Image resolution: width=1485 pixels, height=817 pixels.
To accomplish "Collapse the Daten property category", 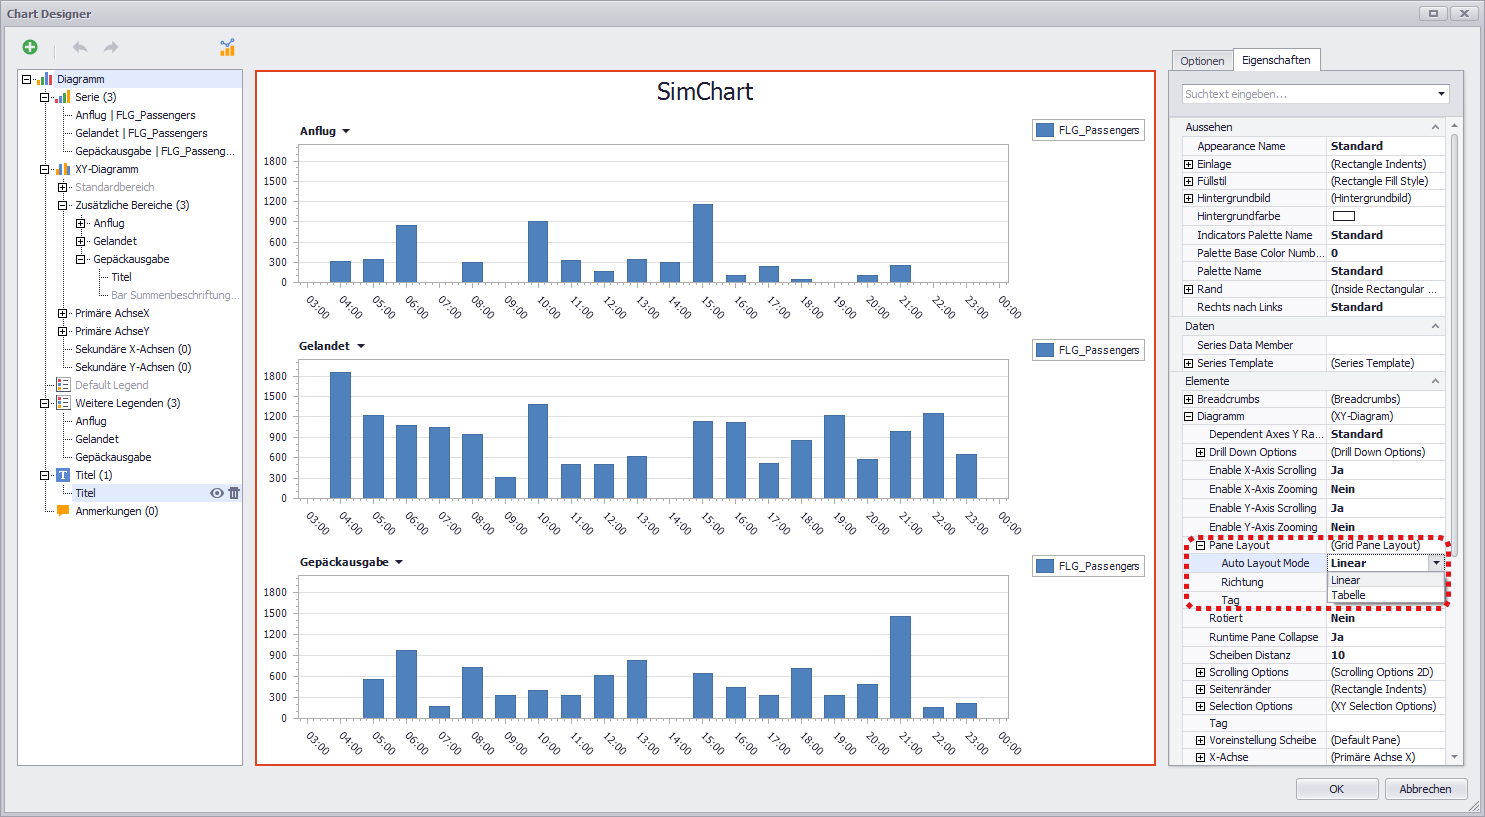I will (x=1435, y=326).
